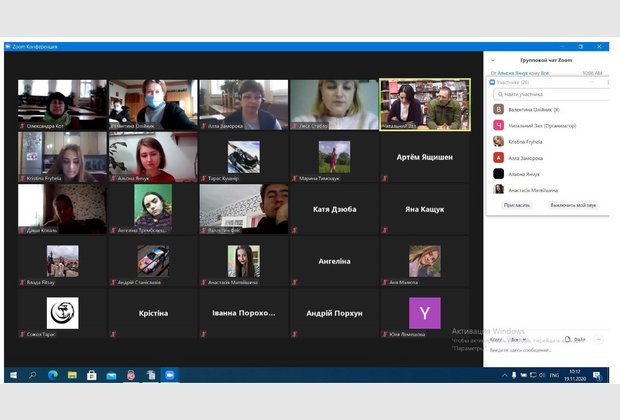Collapse the Групповой чат Zoom panel chevron
This screenshot has width=620, height=420.
click(x=492, y=60)
